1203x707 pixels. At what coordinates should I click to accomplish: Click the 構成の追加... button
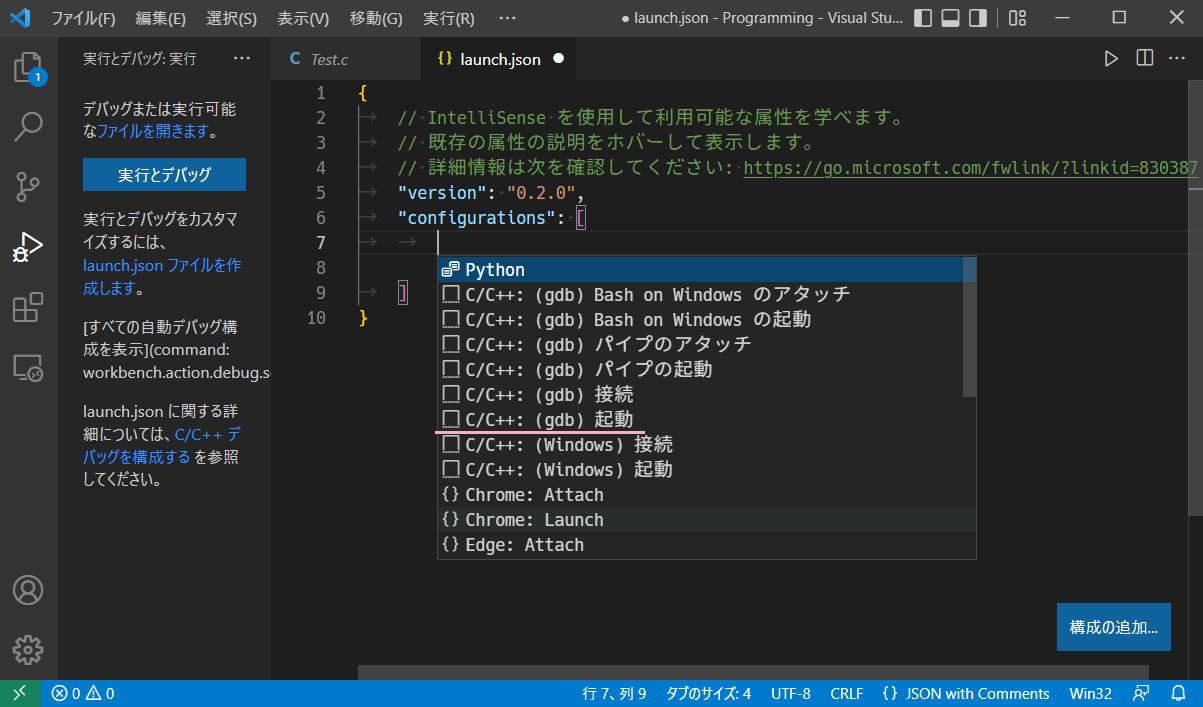click(x=1113, y=627)
